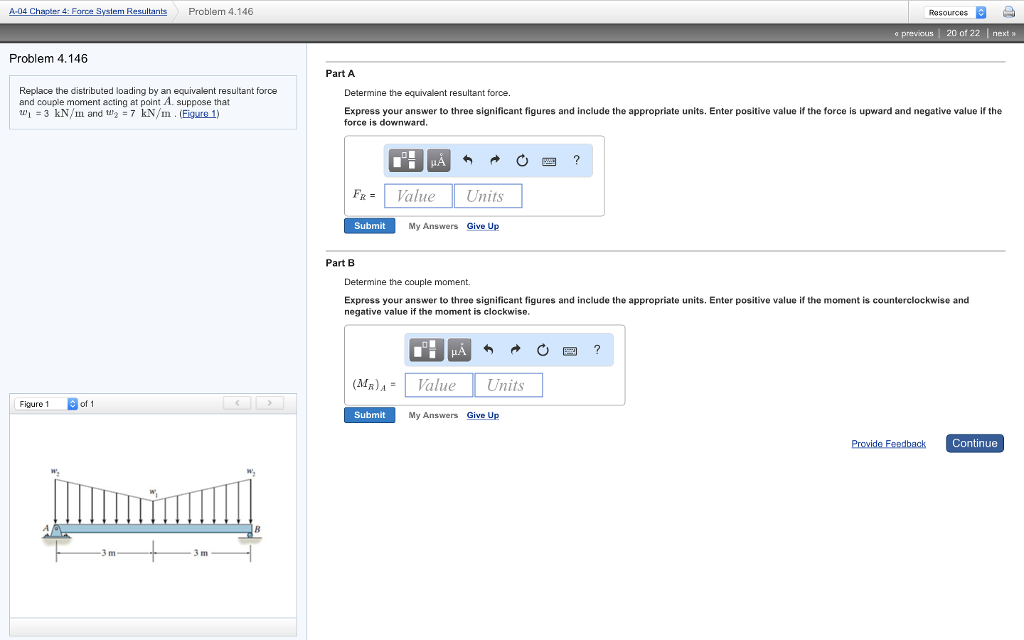This screenshot has width=1024, height=640.
Task: Submit the Part A answer
Action: [x=369, y=226]
